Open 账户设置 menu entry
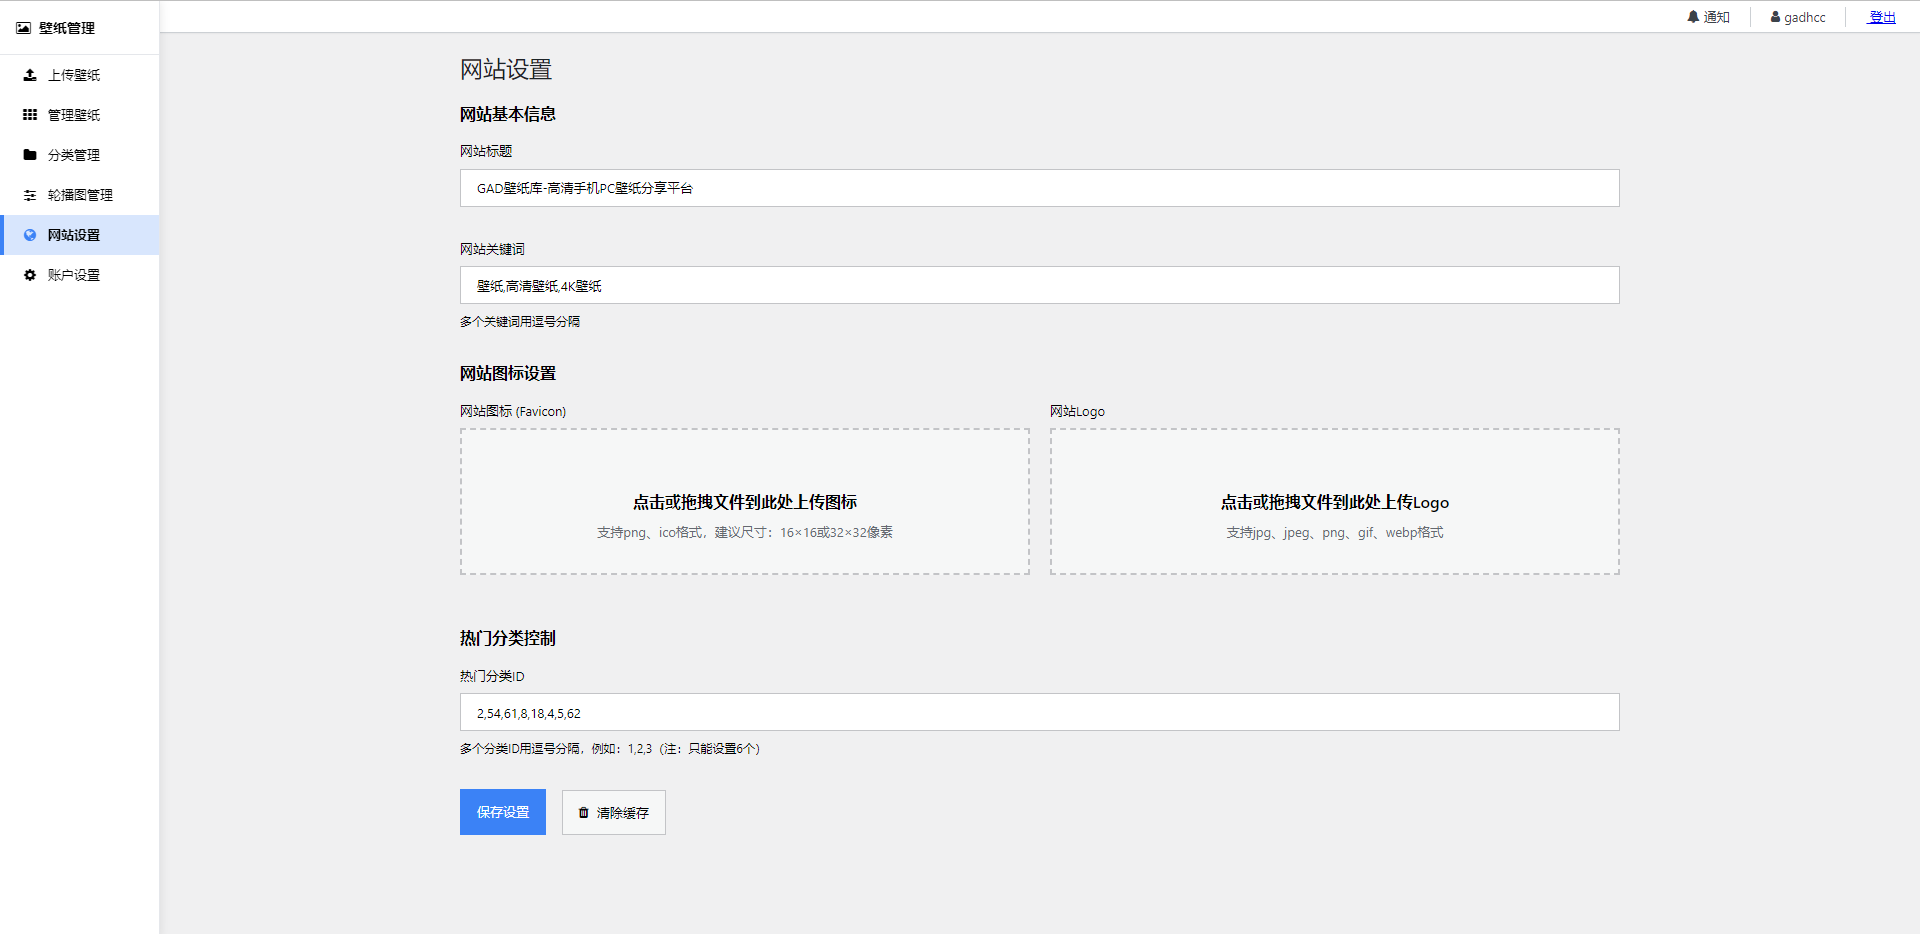The width and height of the screenshot is (1920, 934). click(74, 275)
